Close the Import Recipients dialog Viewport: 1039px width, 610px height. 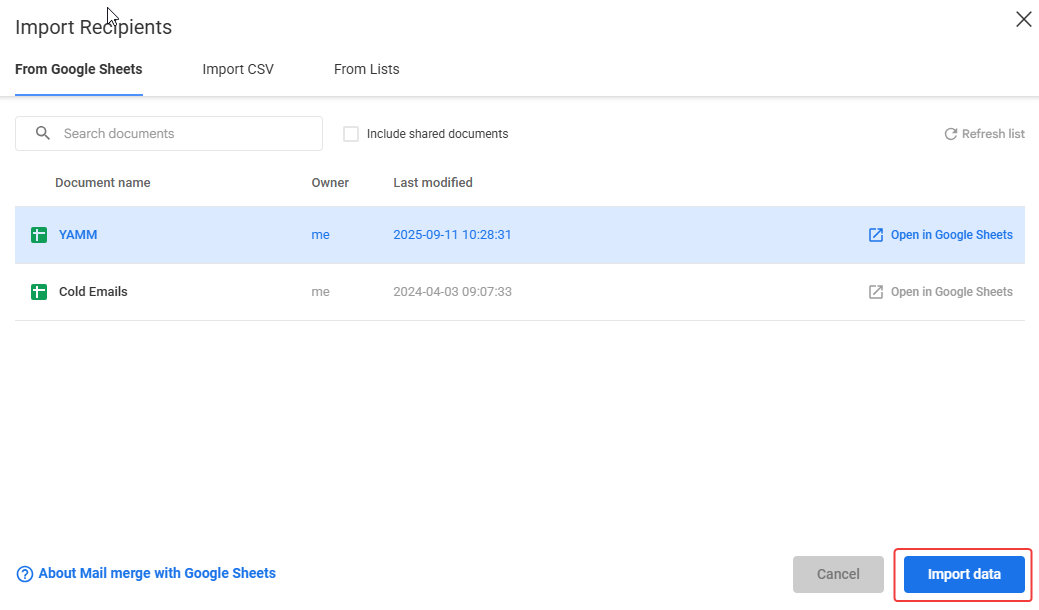1023,20
